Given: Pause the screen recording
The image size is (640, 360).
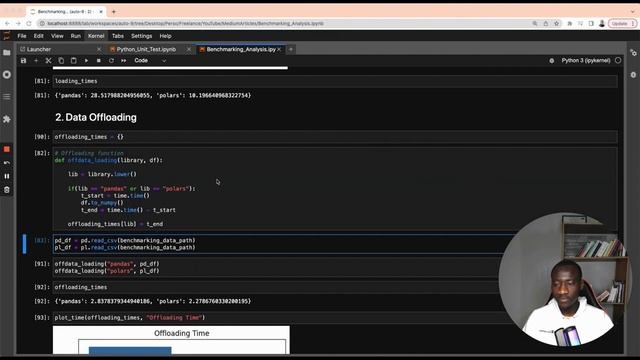Looking at the screenshot, I should (7, 176).
